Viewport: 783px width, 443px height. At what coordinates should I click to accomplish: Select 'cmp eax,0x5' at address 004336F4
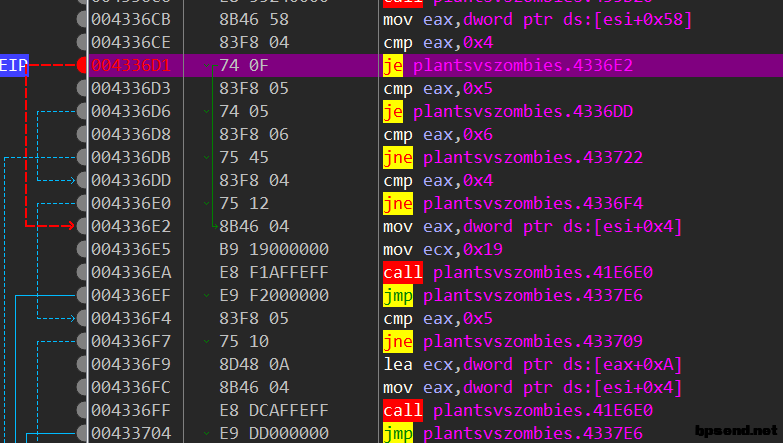438,318
